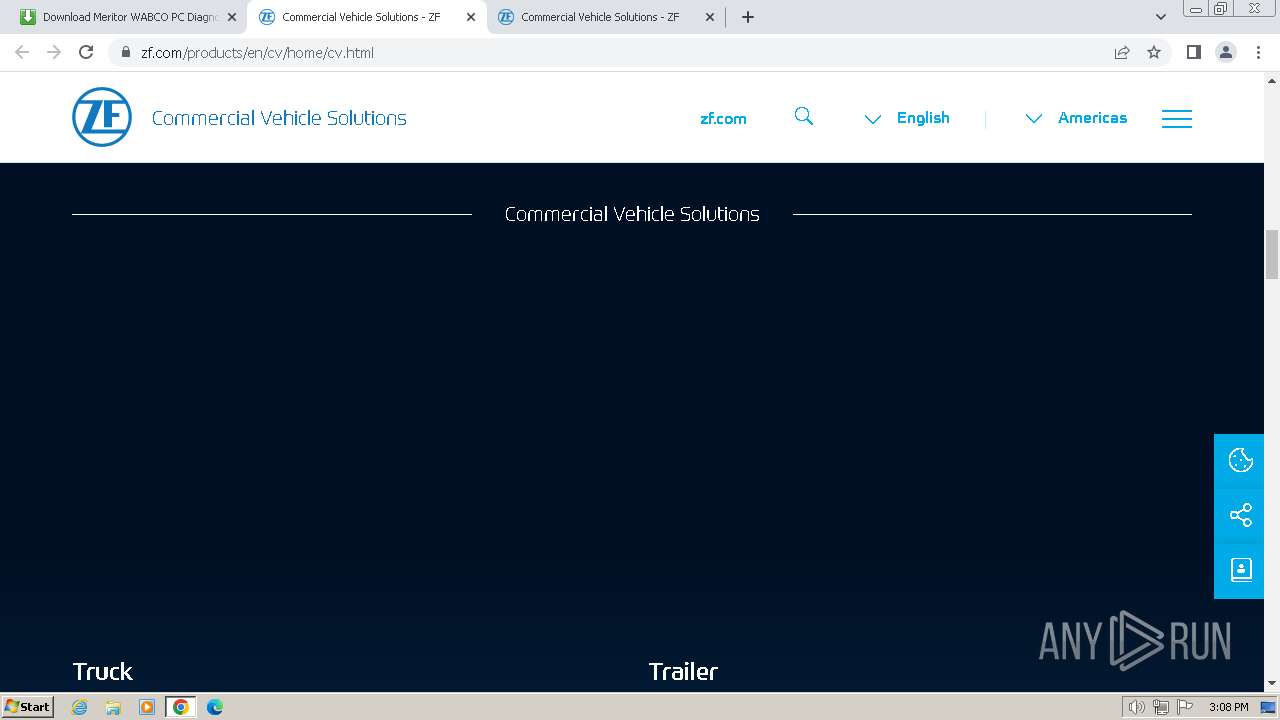Expand the Americas region dropdown
Image resolution: width=1280 pixels, height=720 pixels.
pos(1076,118)
